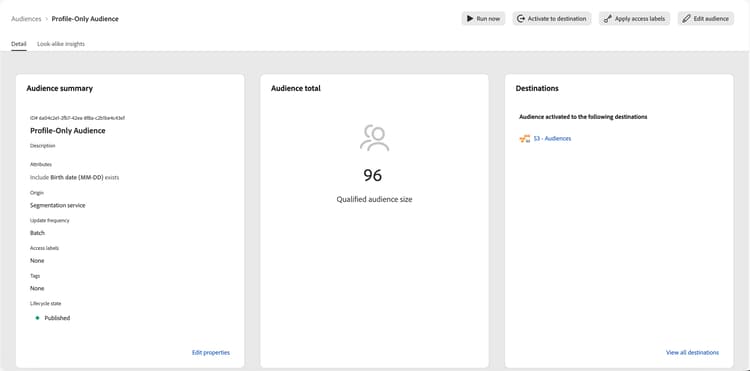Click the Run now button
The width and height of the screenshot is (750, 371).
pos(483,19)
